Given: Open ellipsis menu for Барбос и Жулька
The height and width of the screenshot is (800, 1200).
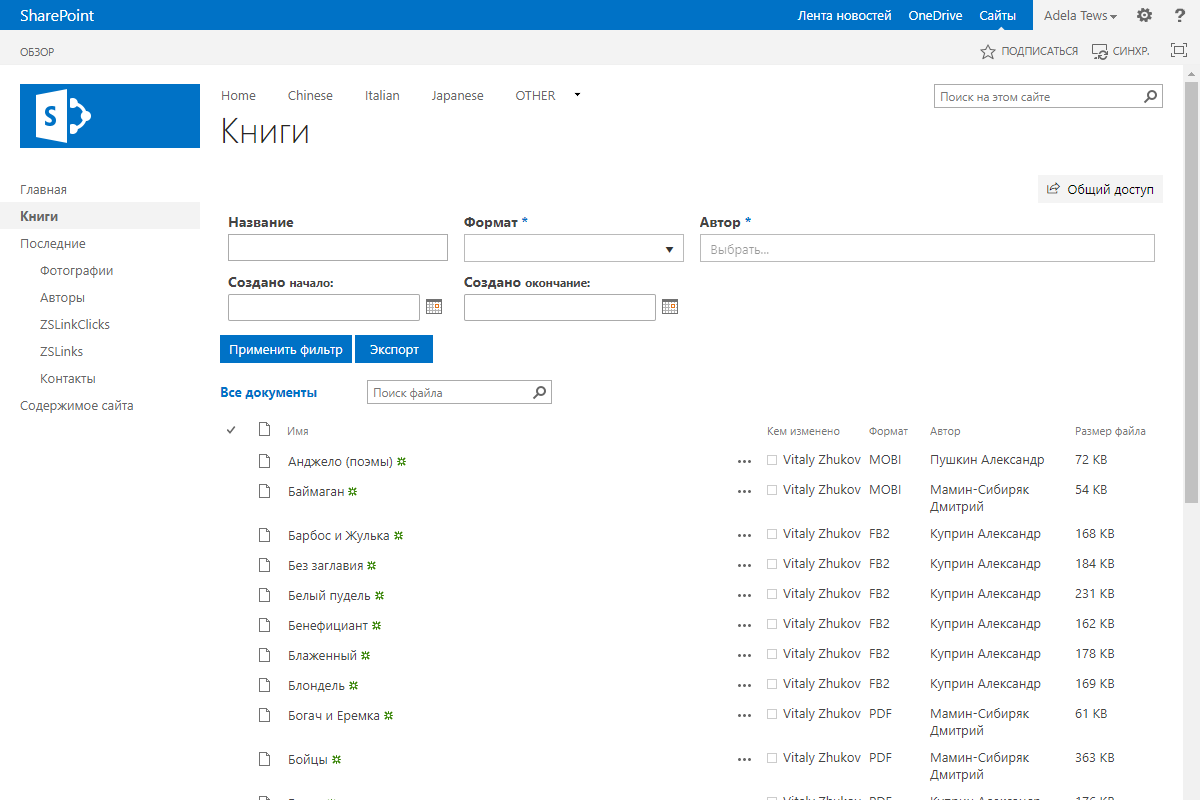Looking at the screenshot, I should [x=744, y=536].
